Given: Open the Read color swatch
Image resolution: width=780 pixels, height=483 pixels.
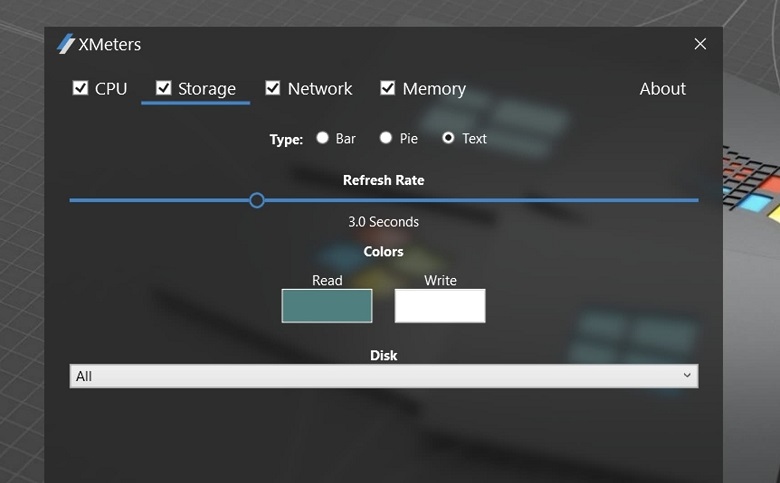Looking at the screenshot, I should [x=327, y=306].
